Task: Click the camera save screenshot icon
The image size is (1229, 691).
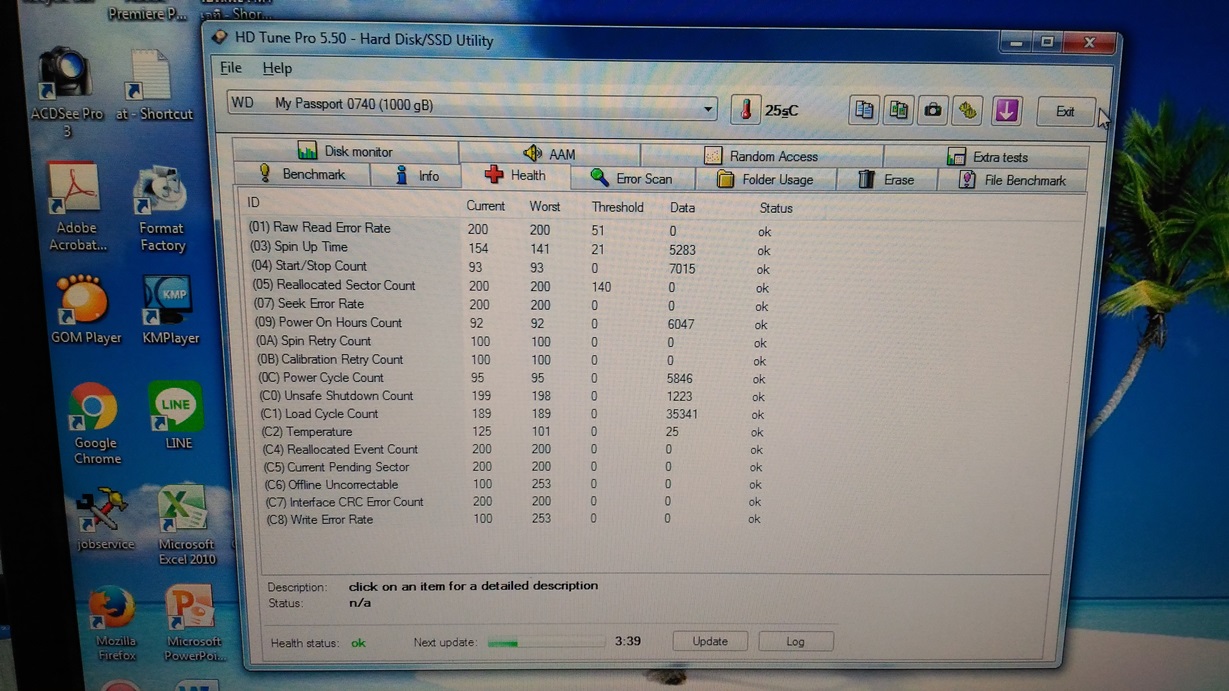Action: 932,110
